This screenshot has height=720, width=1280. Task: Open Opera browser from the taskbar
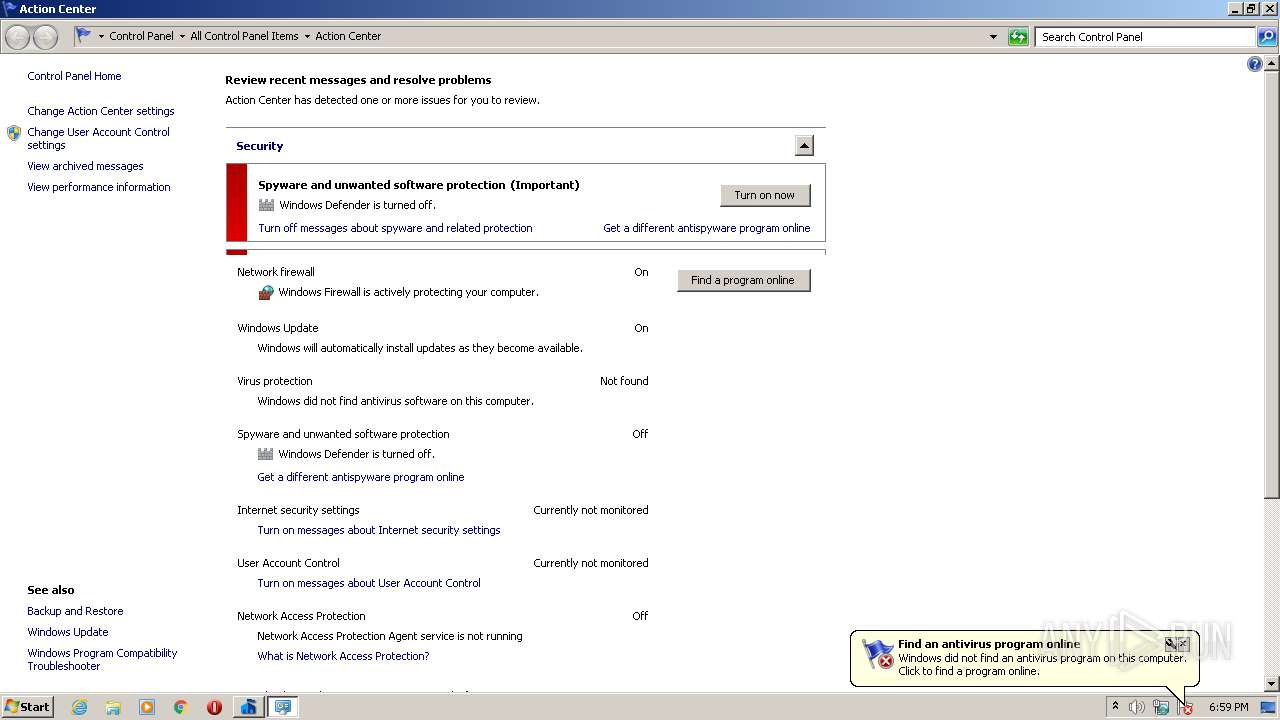coord(214,707)
